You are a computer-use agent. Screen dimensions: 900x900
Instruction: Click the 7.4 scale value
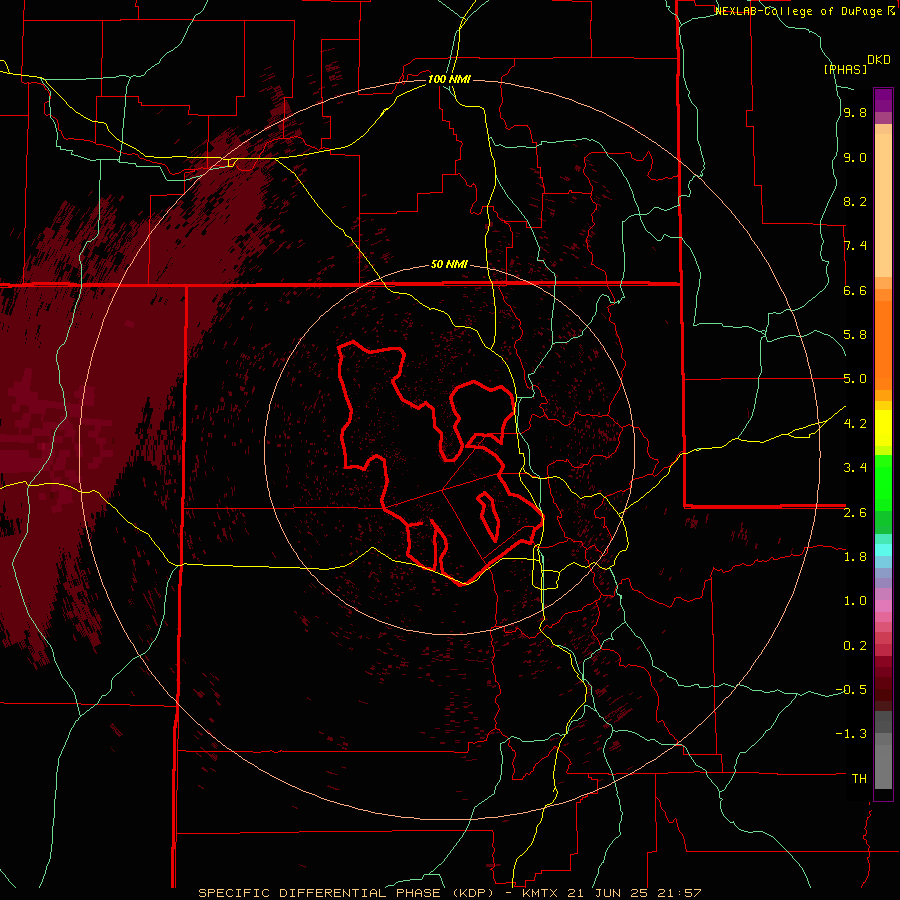coord(855,246)
